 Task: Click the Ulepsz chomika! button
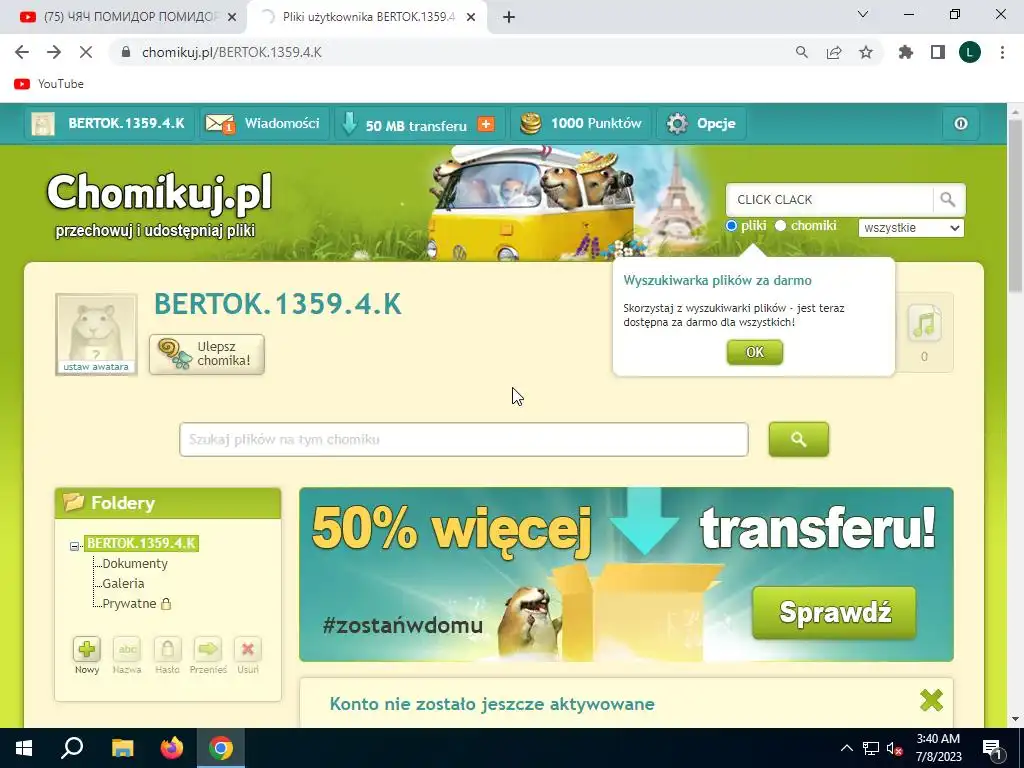pos(206,354)
